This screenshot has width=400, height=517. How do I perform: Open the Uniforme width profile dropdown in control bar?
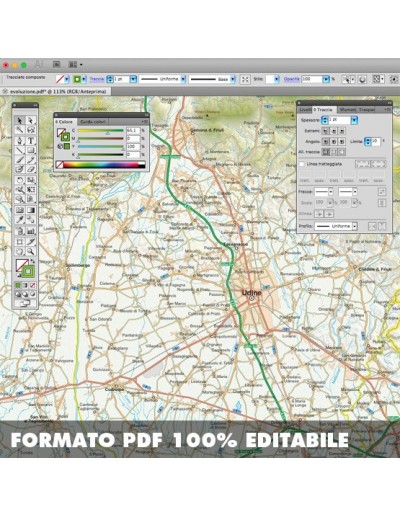[x=183, y=79]
